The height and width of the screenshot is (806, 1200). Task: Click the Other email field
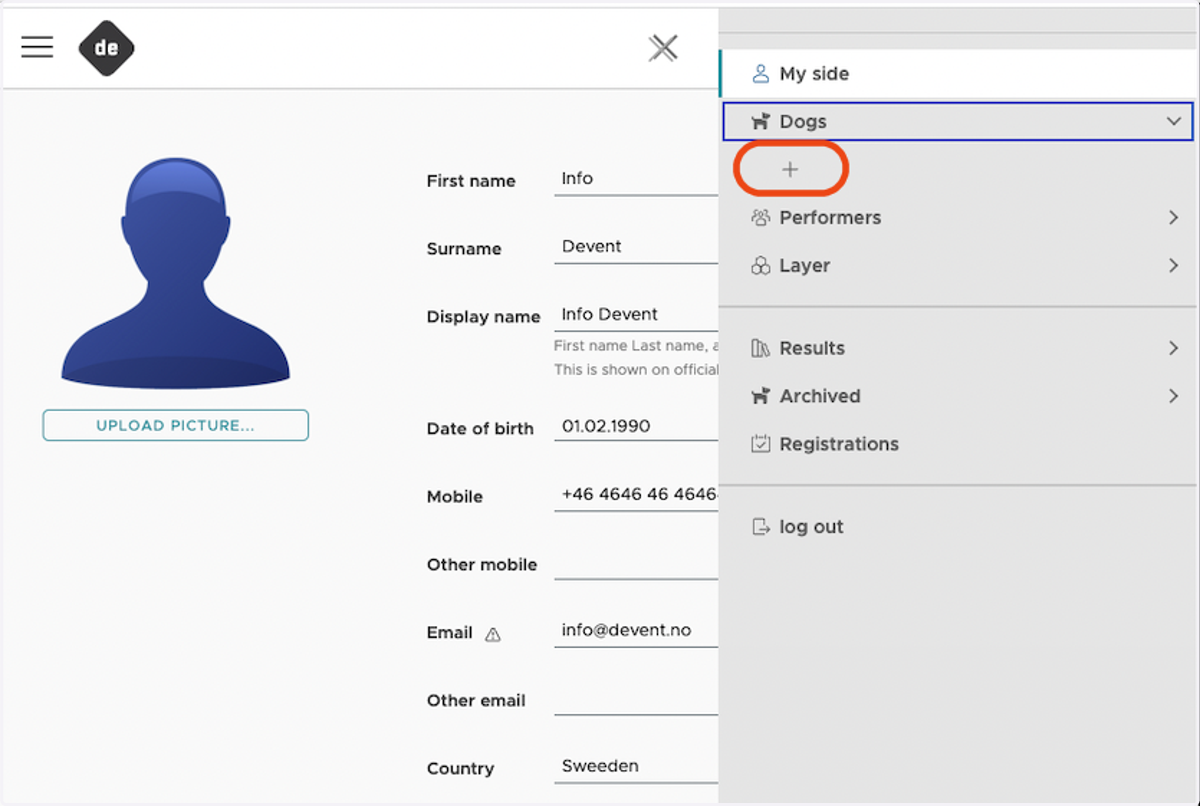636,699
